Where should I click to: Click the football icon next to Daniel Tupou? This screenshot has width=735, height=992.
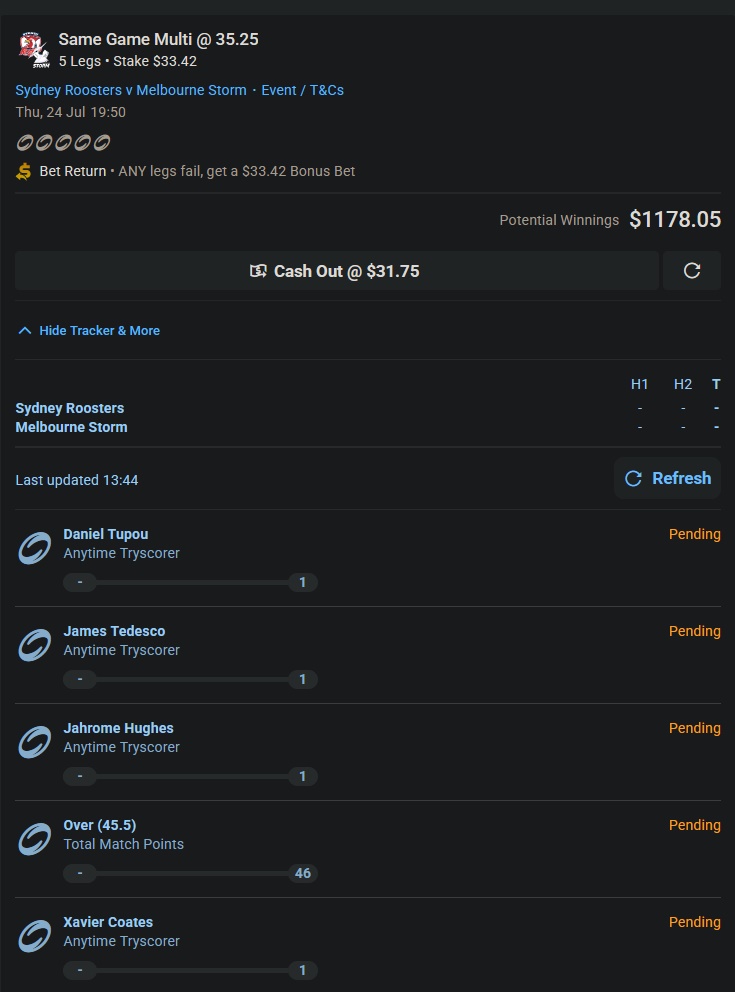tap(34, 548)
